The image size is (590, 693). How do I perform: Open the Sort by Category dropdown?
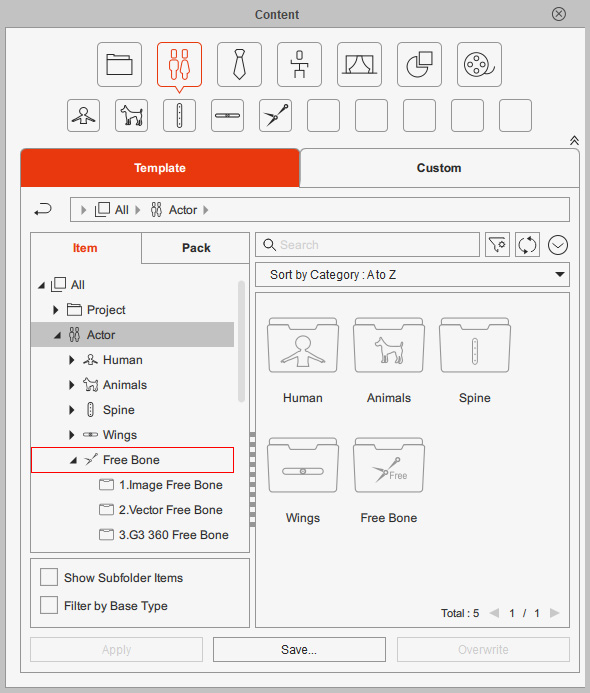tap(412, 274)
